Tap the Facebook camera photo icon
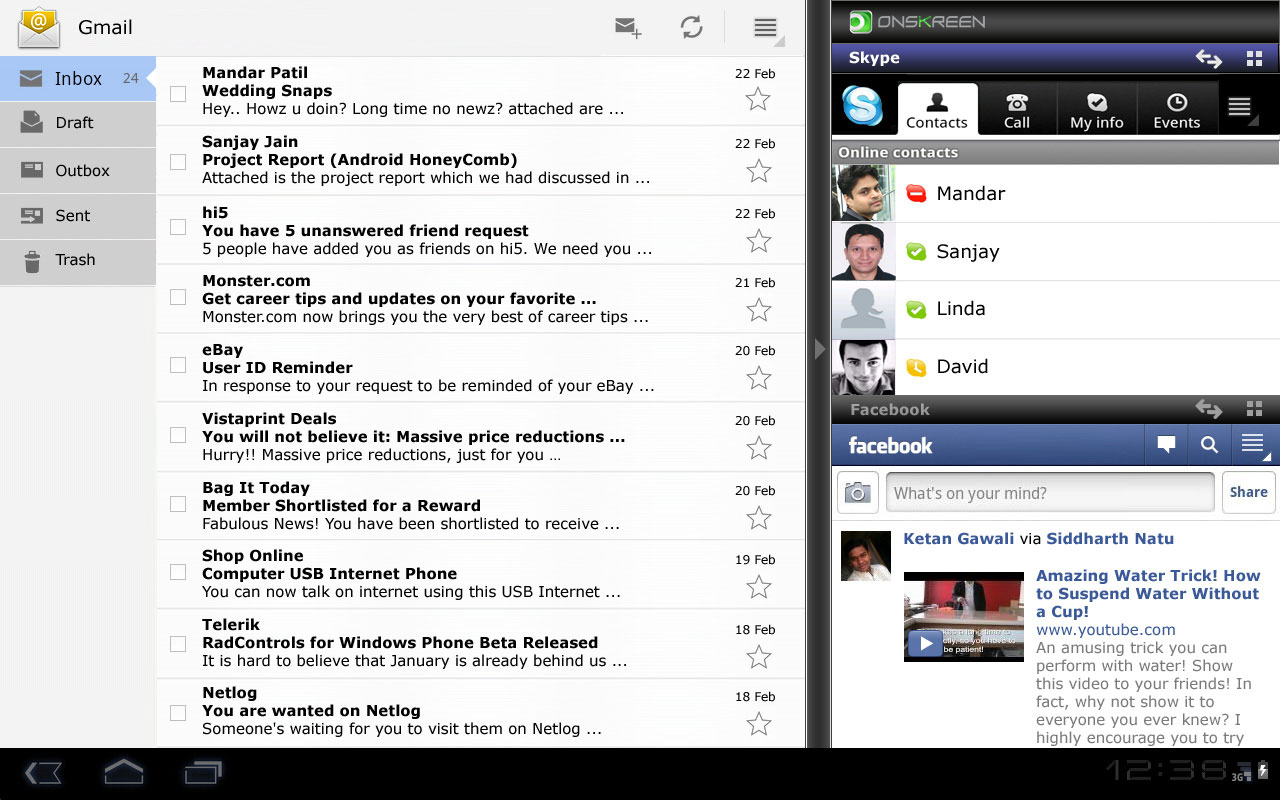The image size is (1280, 800). point(857,492)
